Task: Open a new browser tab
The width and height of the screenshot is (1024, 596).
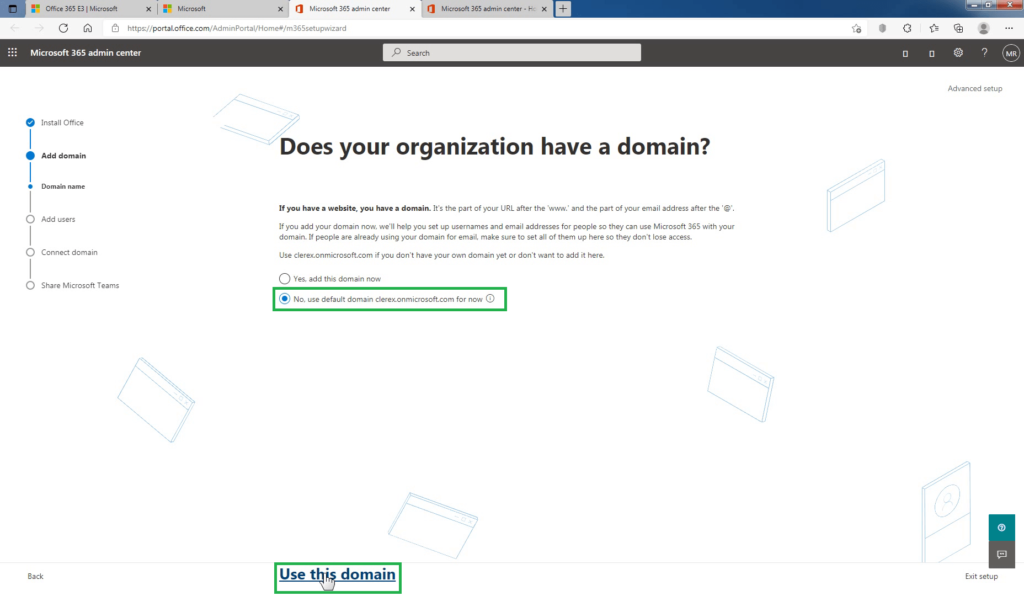Action: pos(563,8)
